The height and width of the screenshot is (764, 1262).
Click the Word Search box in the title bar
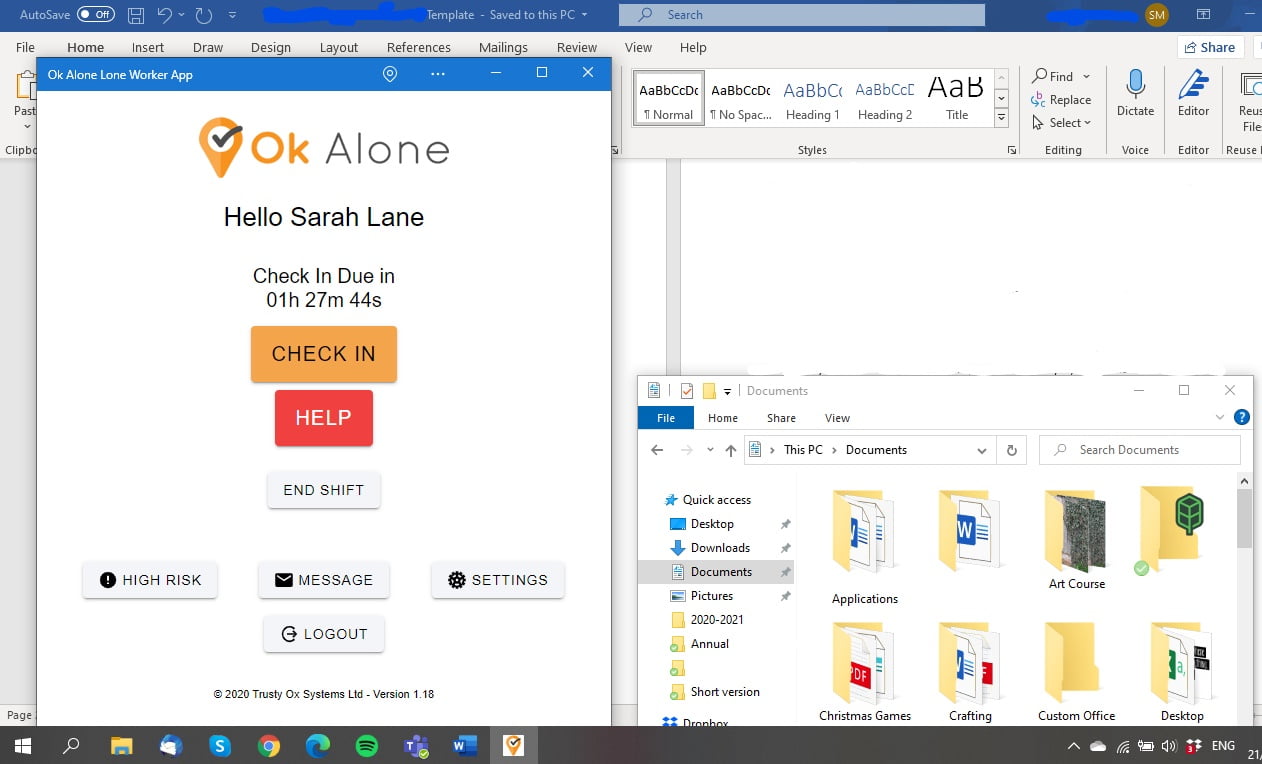pyautogui.click(x=802, y=15)
